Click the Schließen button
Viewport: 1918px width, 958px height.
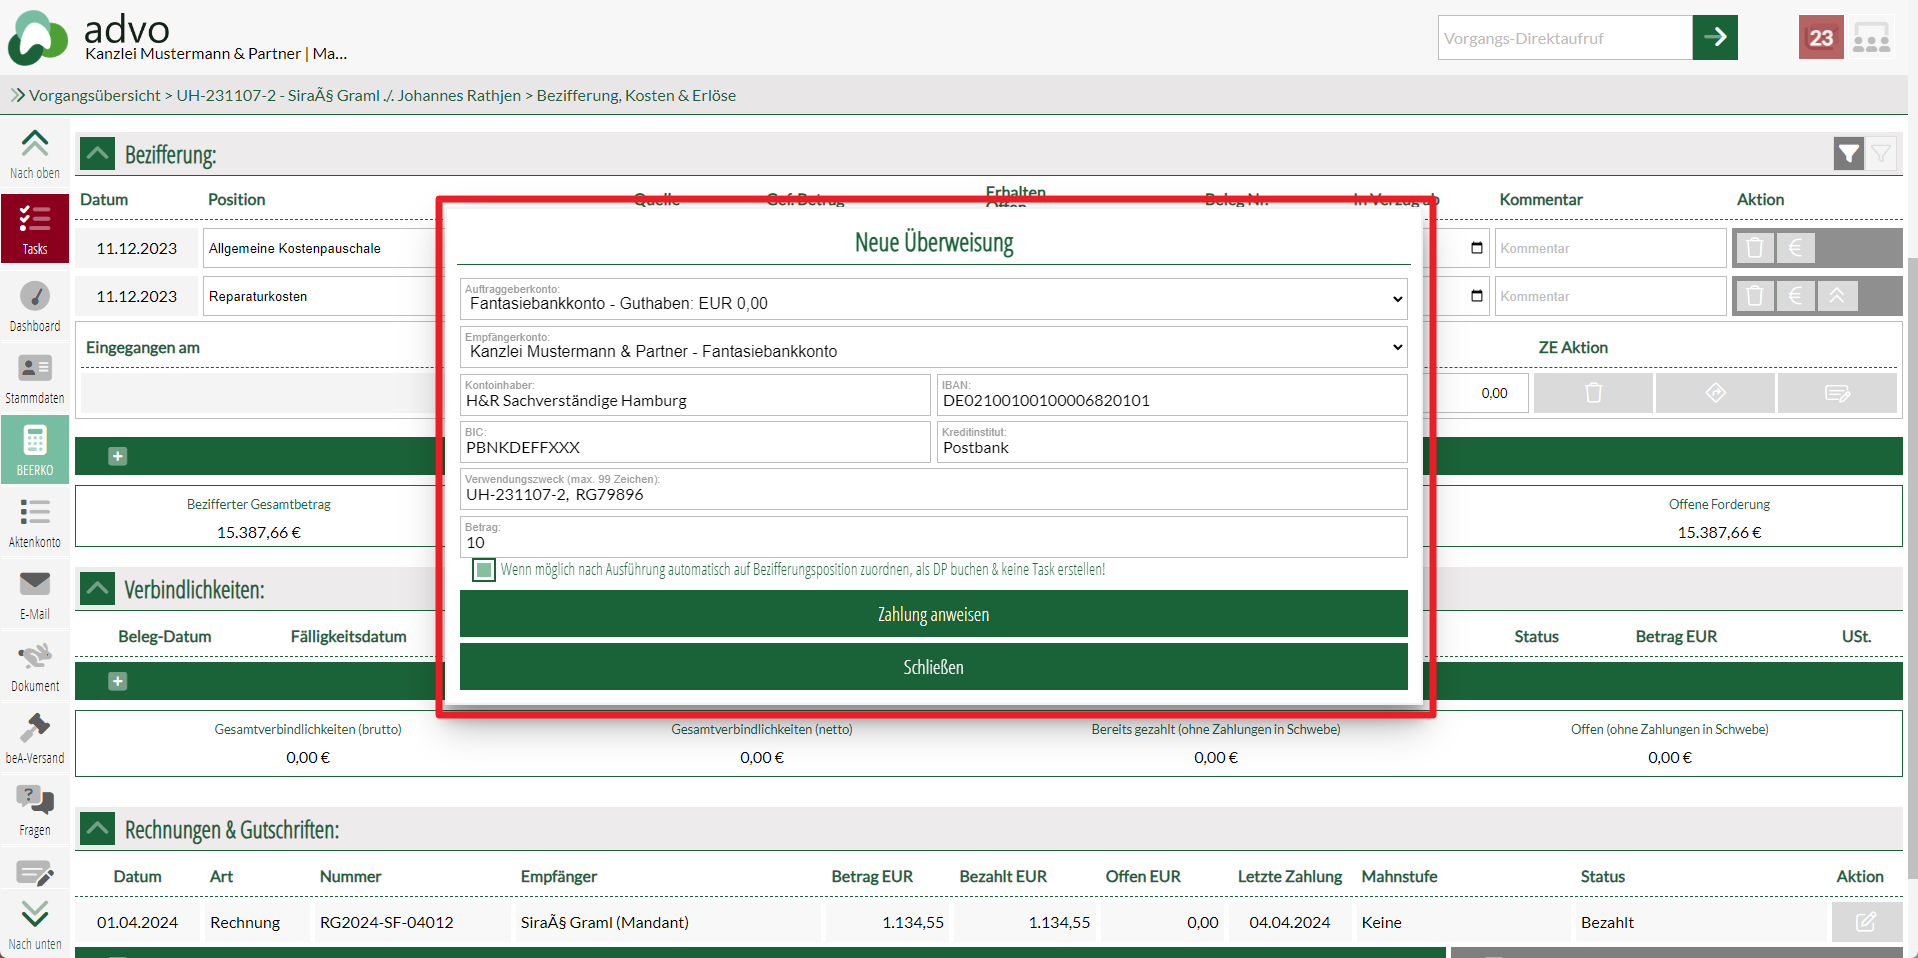pos(933,667)
